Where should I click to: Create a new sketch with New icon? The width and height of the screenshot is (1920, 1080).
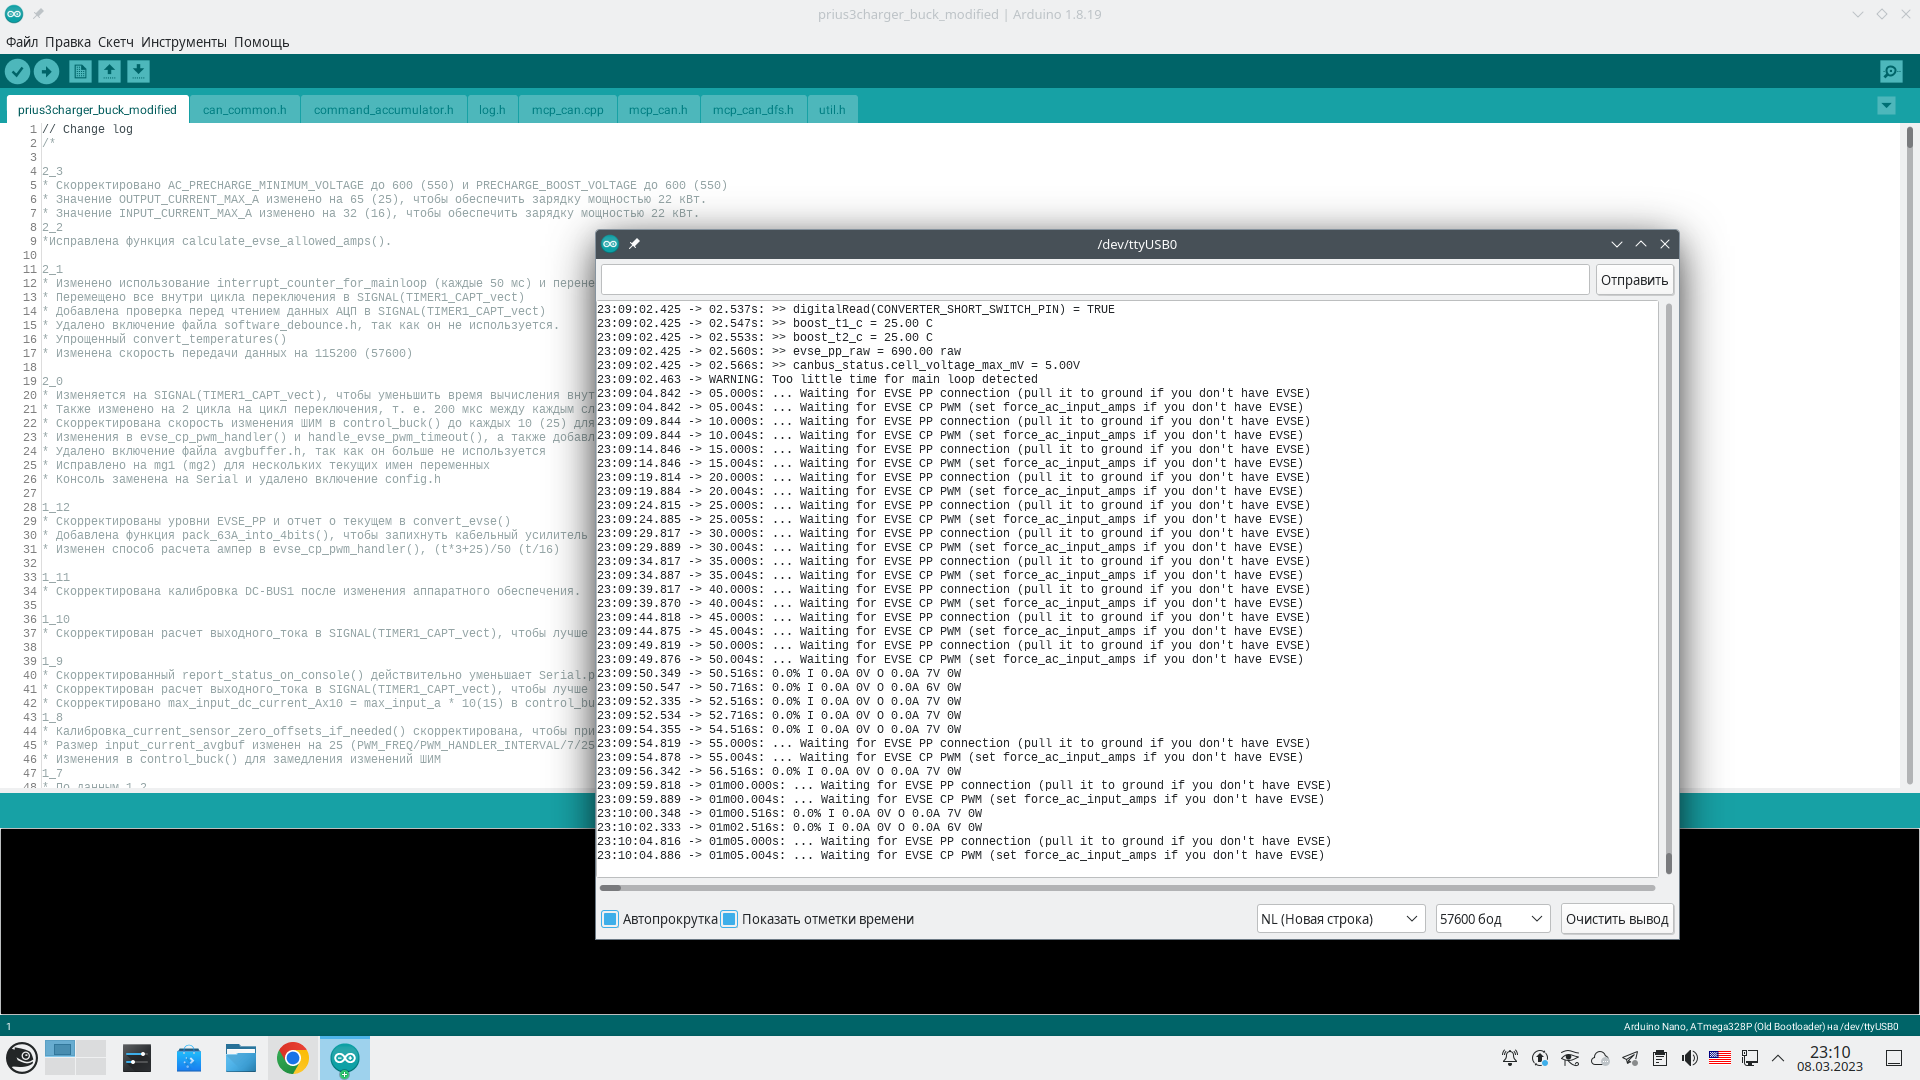coord(80,71)
